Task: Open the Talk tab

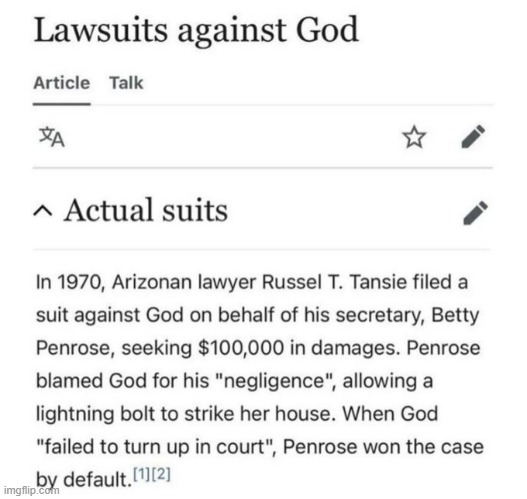Action: 126,83
